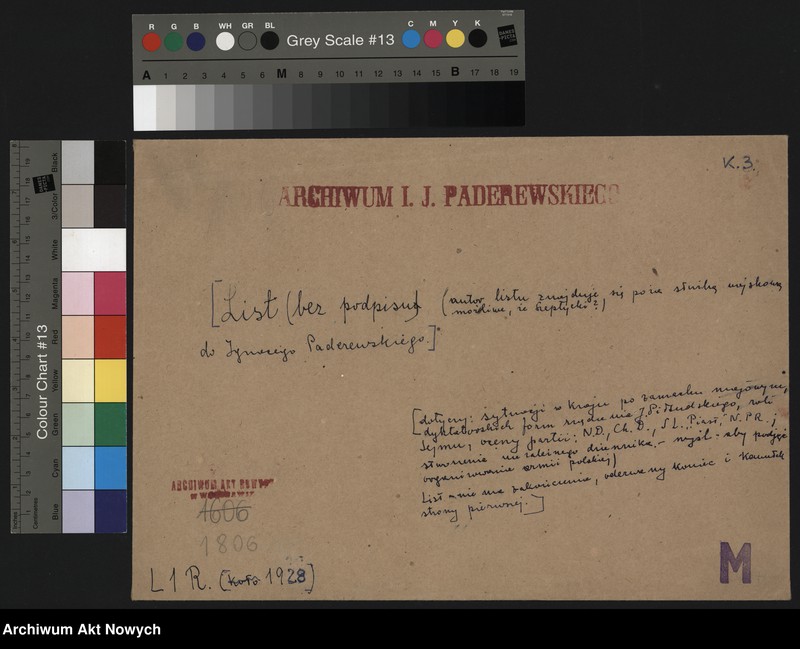Click the crossed-out number '1606'
This screenshot has height=649, width=800.
pos(224,512)
